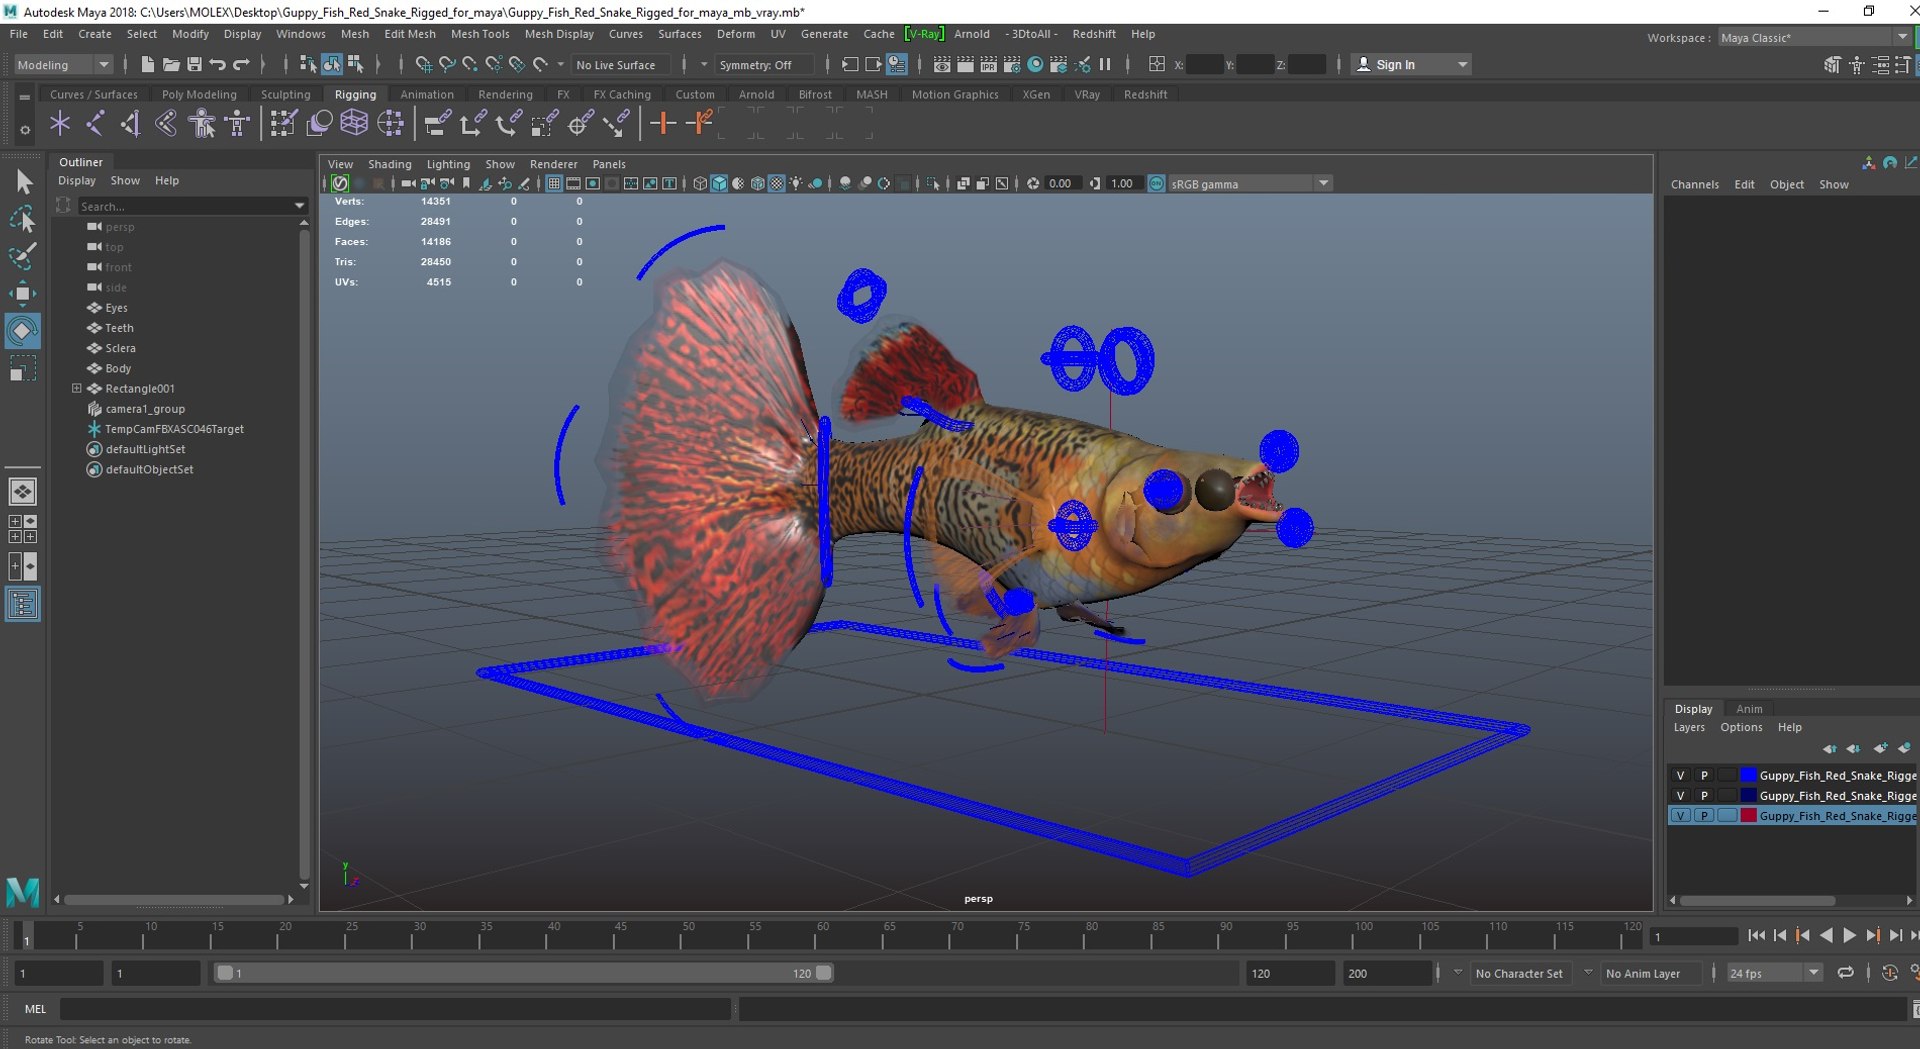Image resolution: width=1920 pixels, height=1049 pixels.
Task: Play the animation forwards
Action: coord(1849,936)
